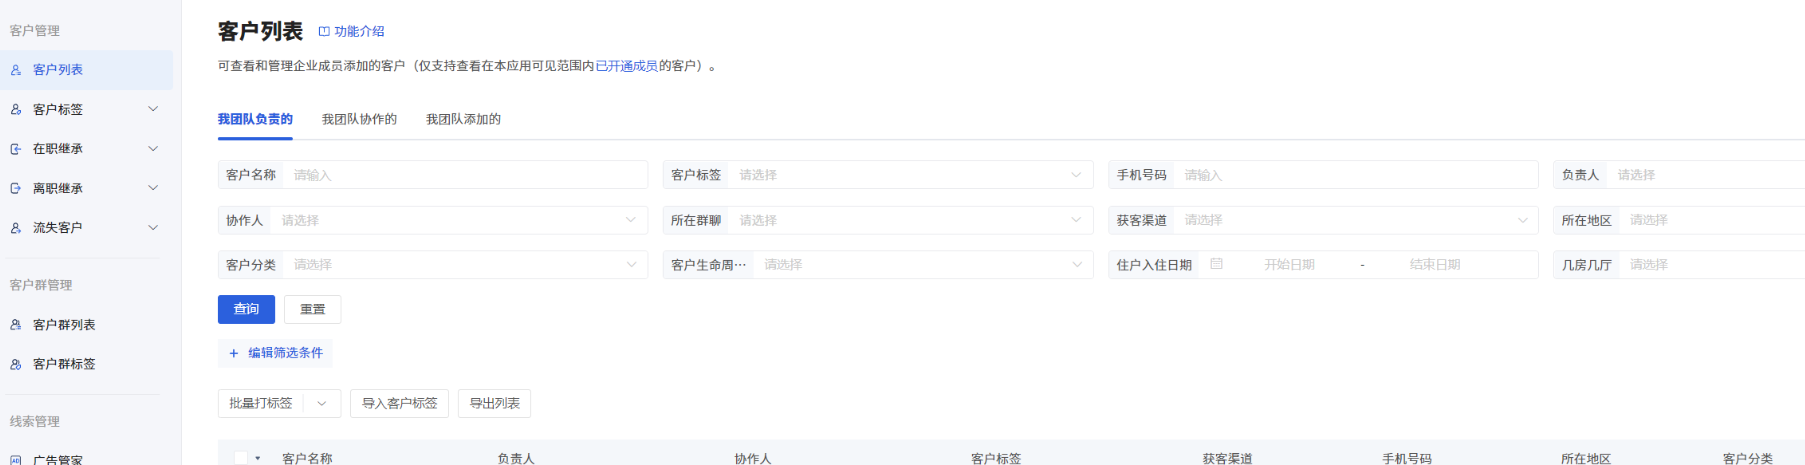Open the 客户生命周期 filter dropdown
Screen dimensions: 1805x465
point(878,265)
